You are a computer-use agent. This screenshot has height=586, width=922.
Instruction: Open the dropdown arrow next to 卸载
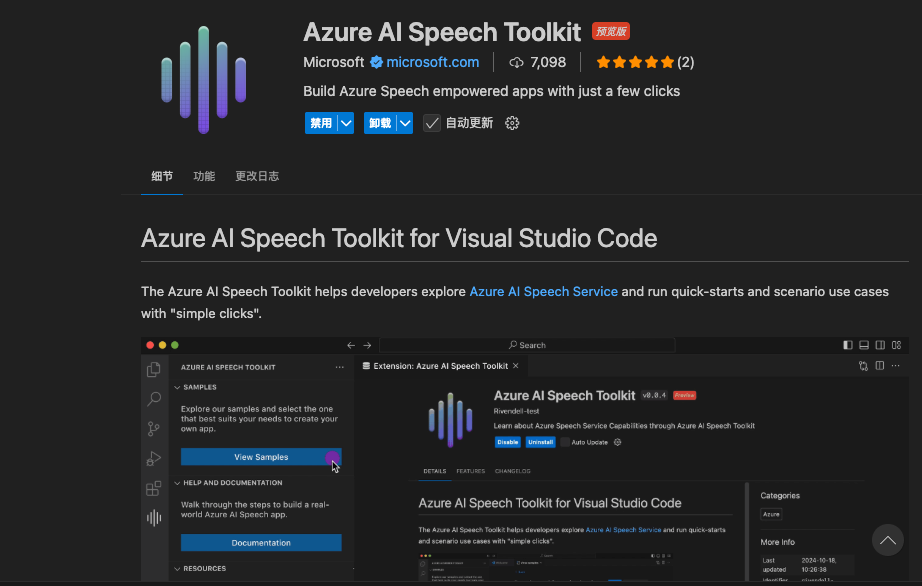[x=404, y=123]
